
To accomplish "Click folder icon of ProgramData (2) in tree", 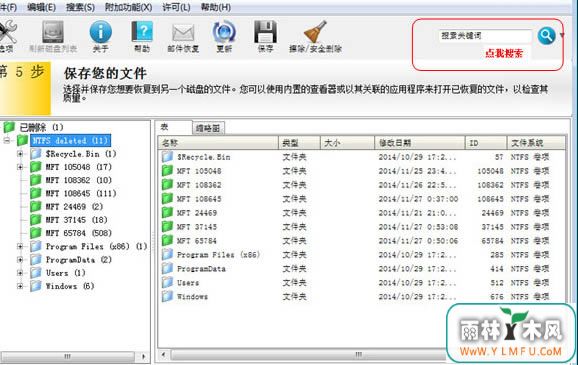I will (x=36, y=260).
